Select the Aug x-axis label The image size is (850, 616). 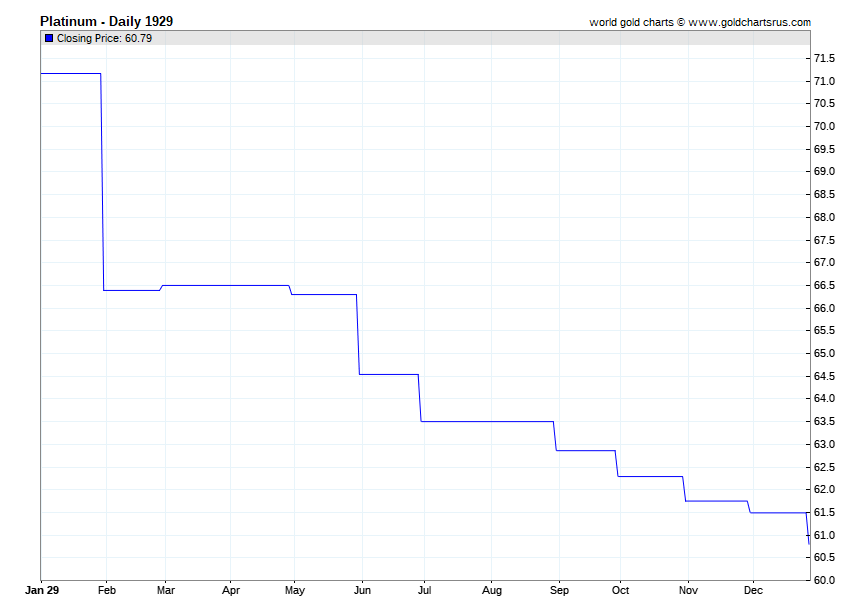pyautogui.click(x=492, y=590)
